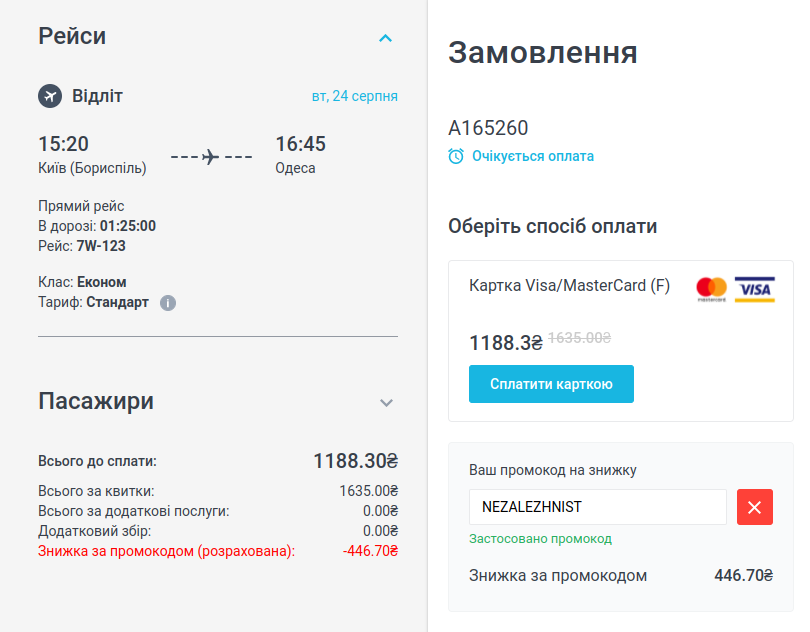Click the departure airplane icon beside Відліт
Screen dimensions: 810x632
50,96
